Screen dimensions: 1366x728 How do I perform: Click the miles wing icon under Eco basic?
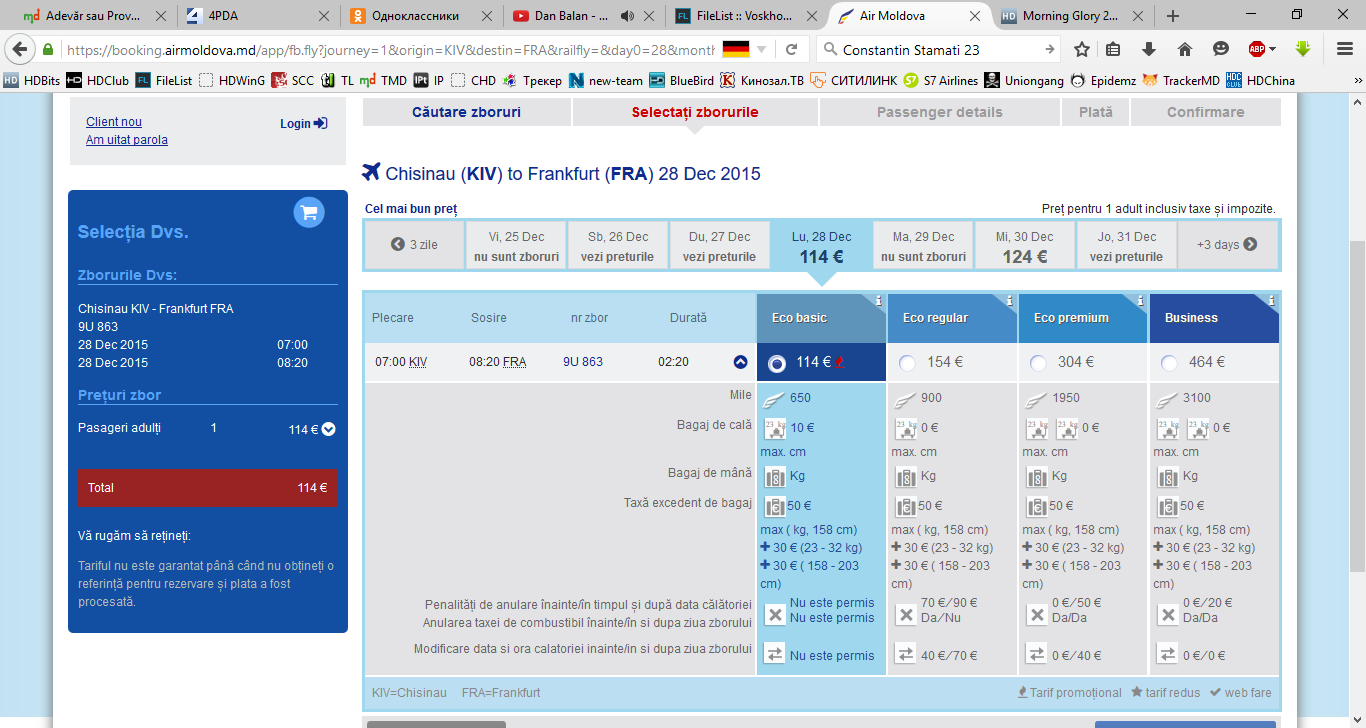(773, 399)
